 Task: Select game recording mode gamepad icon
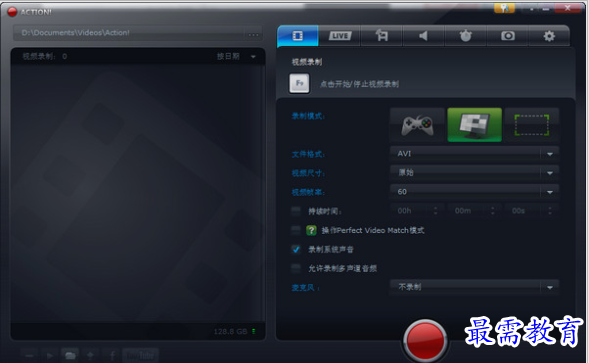click(417, 125)
